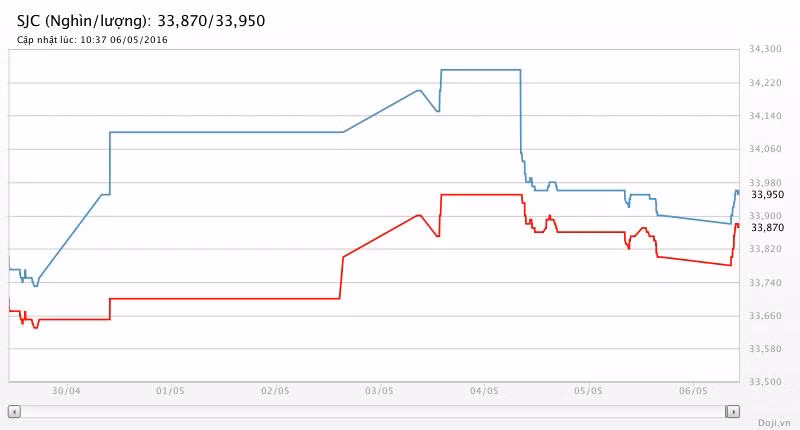Click the 34,300 y-axis label
The image size is (800, 430).
[765, 49]
